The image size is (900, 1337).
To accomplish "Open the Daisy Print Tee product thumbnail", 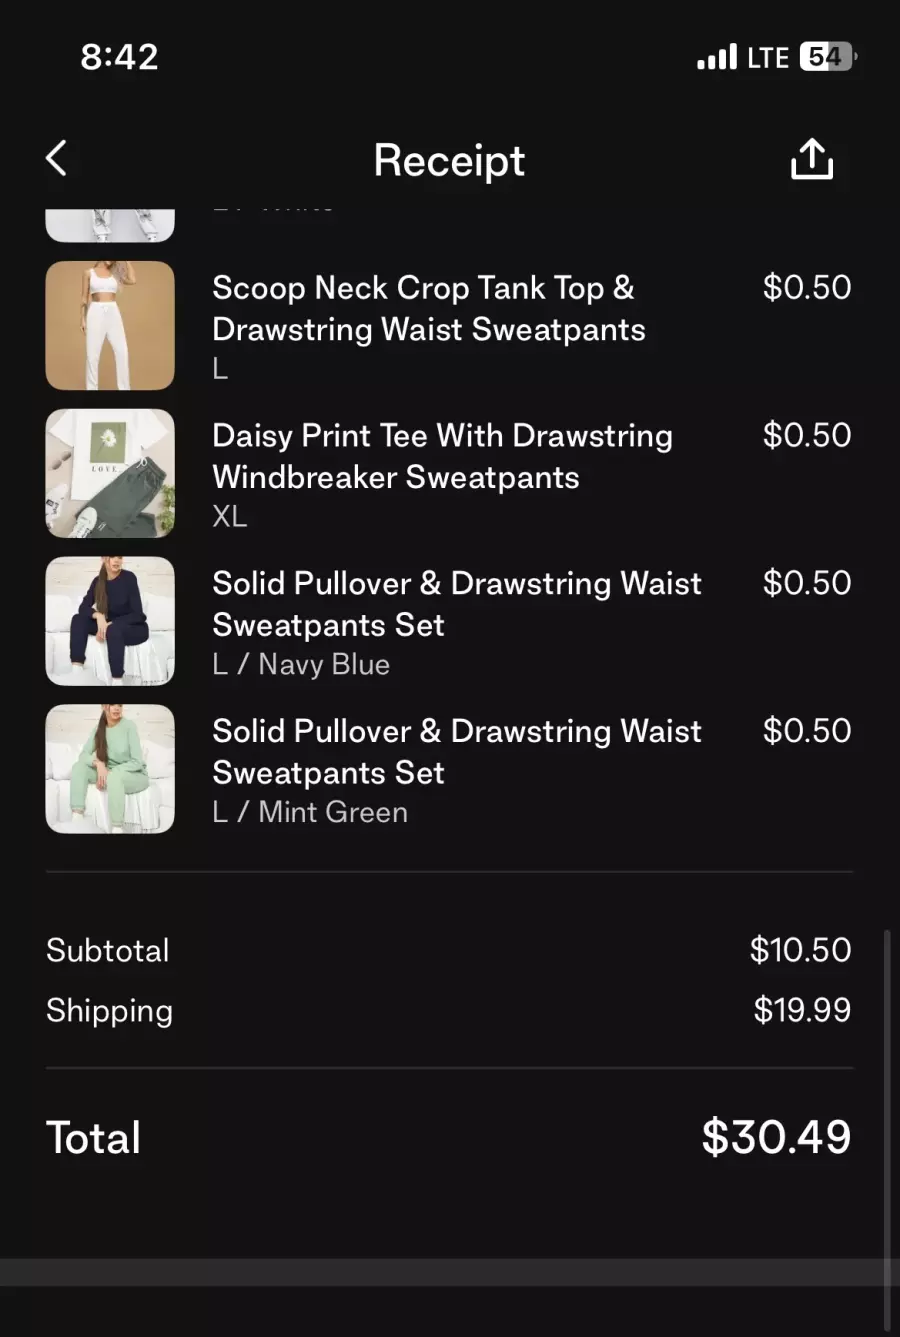I will pyautogui.click(x=110, y=473).
